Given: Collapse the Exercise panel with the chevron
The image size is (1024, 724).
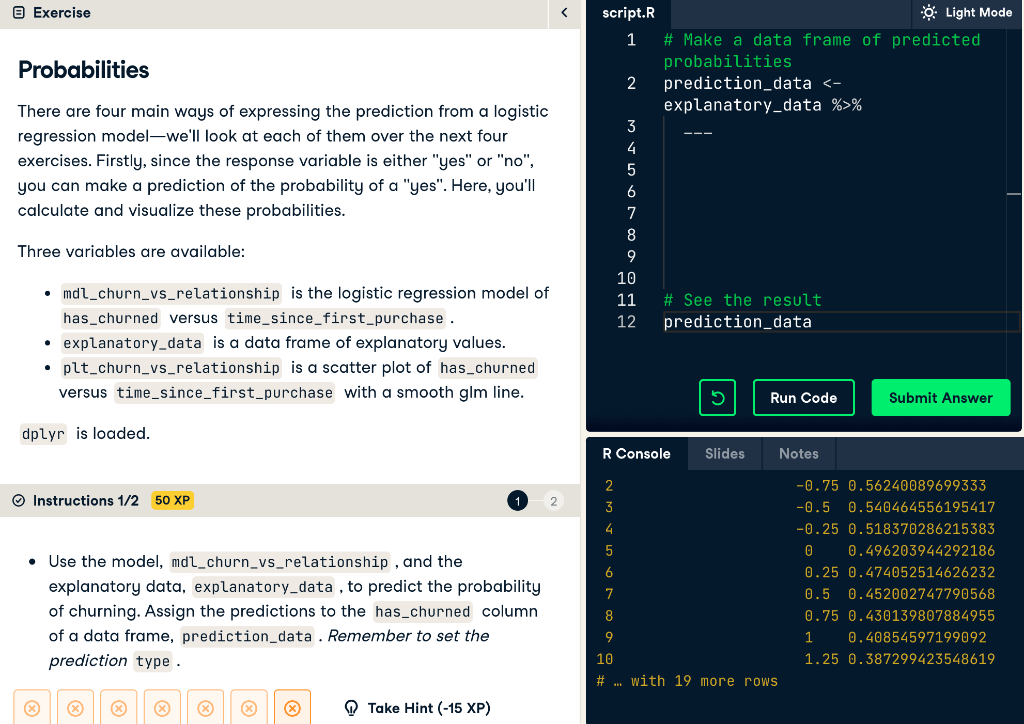Looking at the screenshot, I should coord(563,14).
